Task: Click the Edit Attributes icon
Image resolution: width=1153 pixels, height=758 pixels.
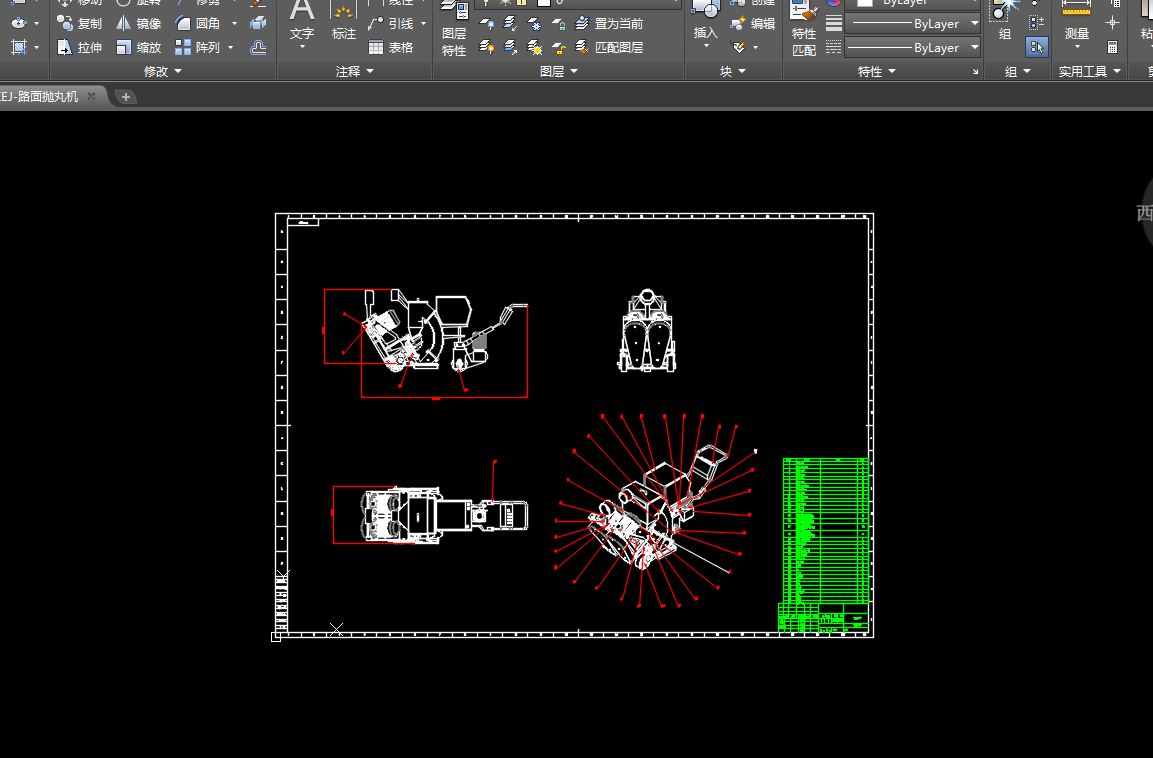Action: [738, 48]
